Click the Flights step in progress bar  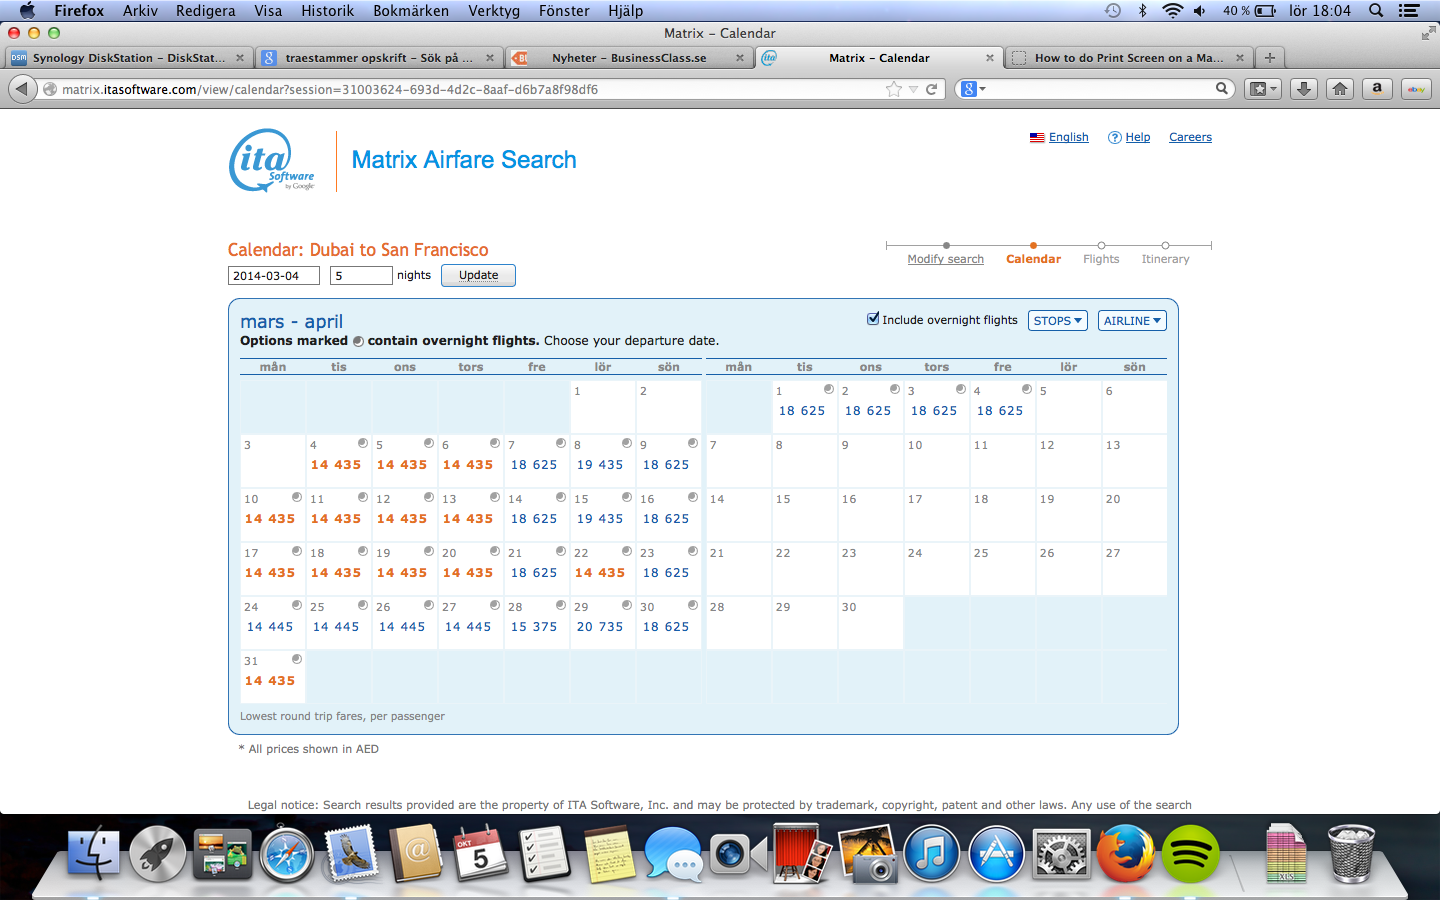[1101, 259]
